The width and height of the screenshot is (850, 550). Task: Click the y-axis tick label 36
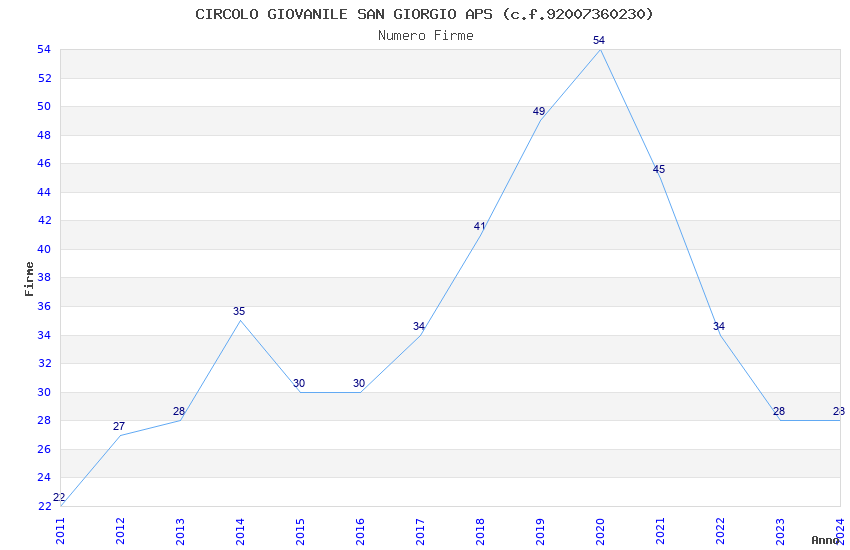pyautogui.click(x=44, y=306)
